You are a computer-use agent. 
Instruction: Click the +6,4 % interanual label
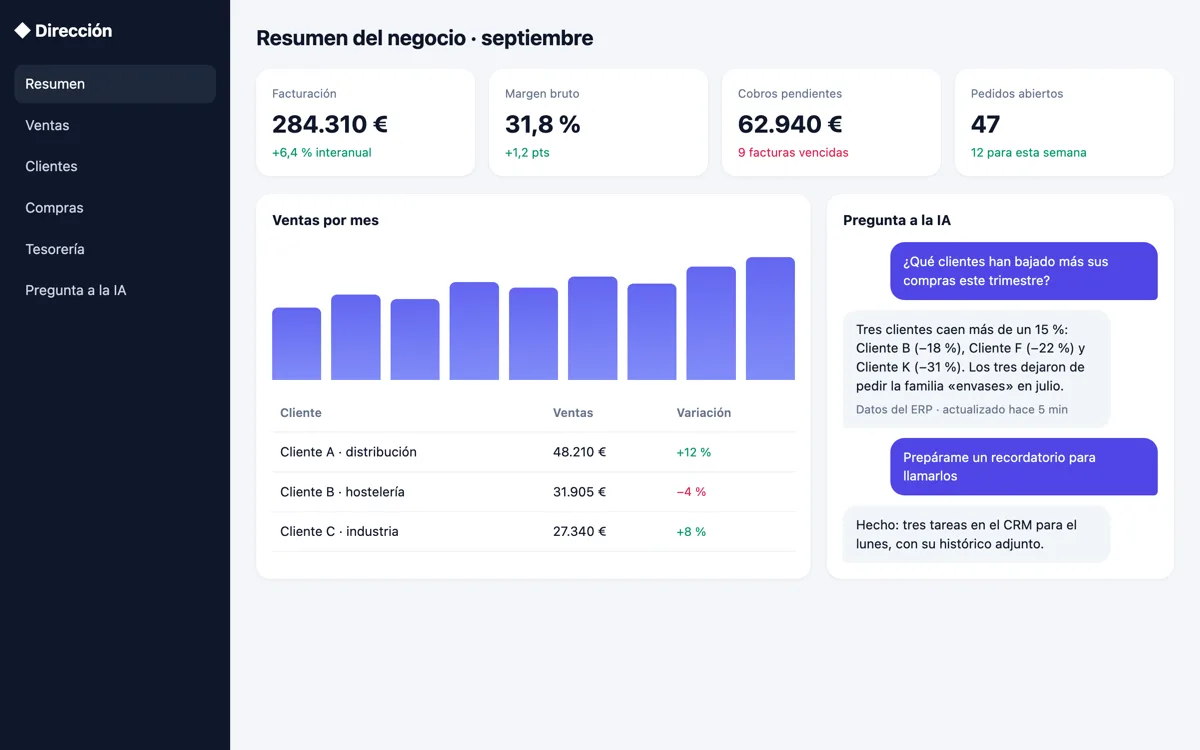(x=322, y=153)
